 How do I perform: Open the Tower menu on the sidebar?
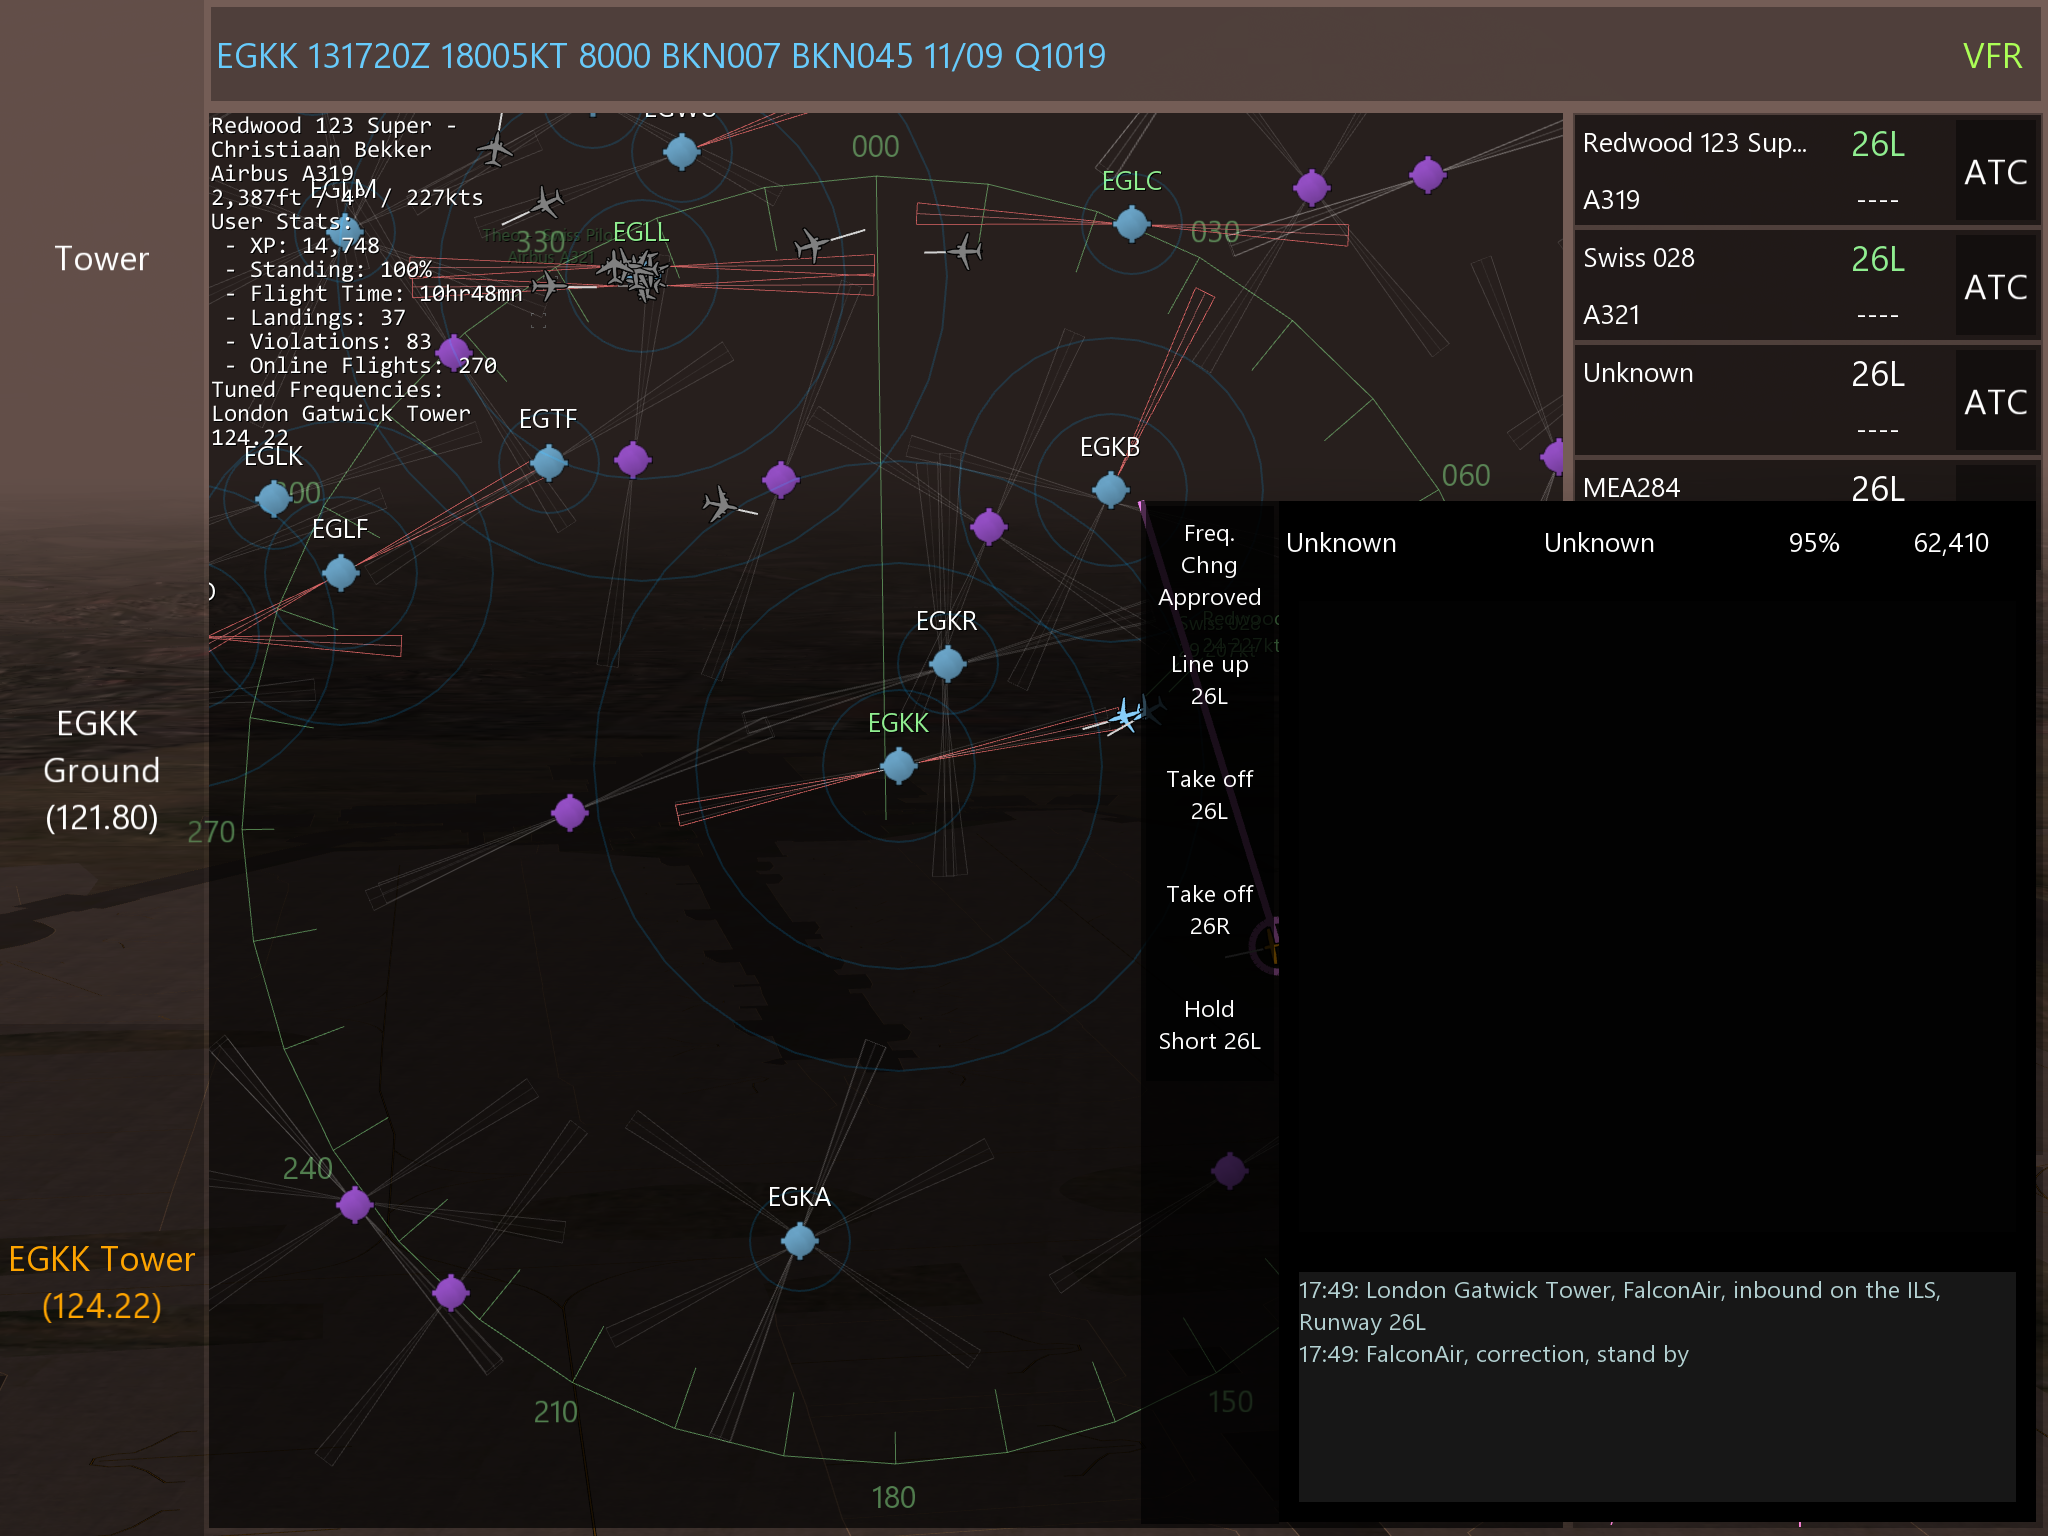click(101, 259)
